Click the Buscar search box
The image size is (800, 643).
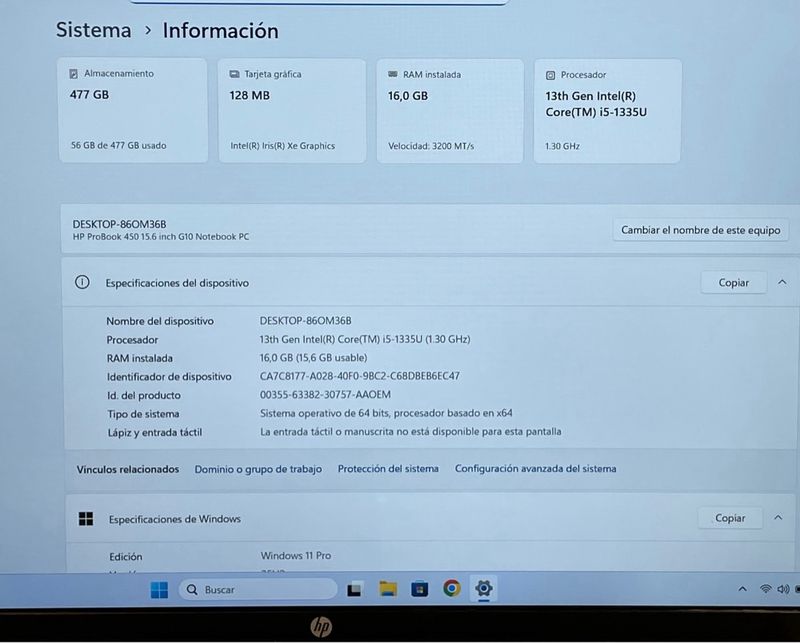coord(258,589)
